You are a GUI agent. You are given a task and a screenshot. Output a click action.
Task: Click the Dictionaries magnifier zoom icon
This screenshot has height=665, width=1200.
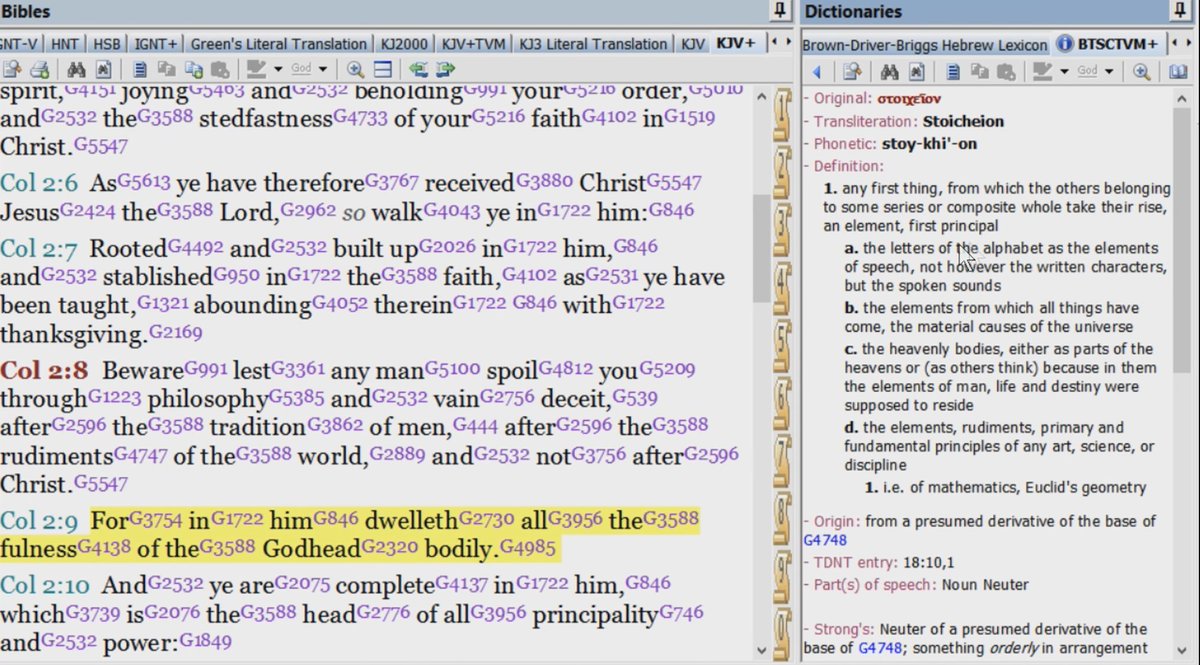coord(1141,71)
